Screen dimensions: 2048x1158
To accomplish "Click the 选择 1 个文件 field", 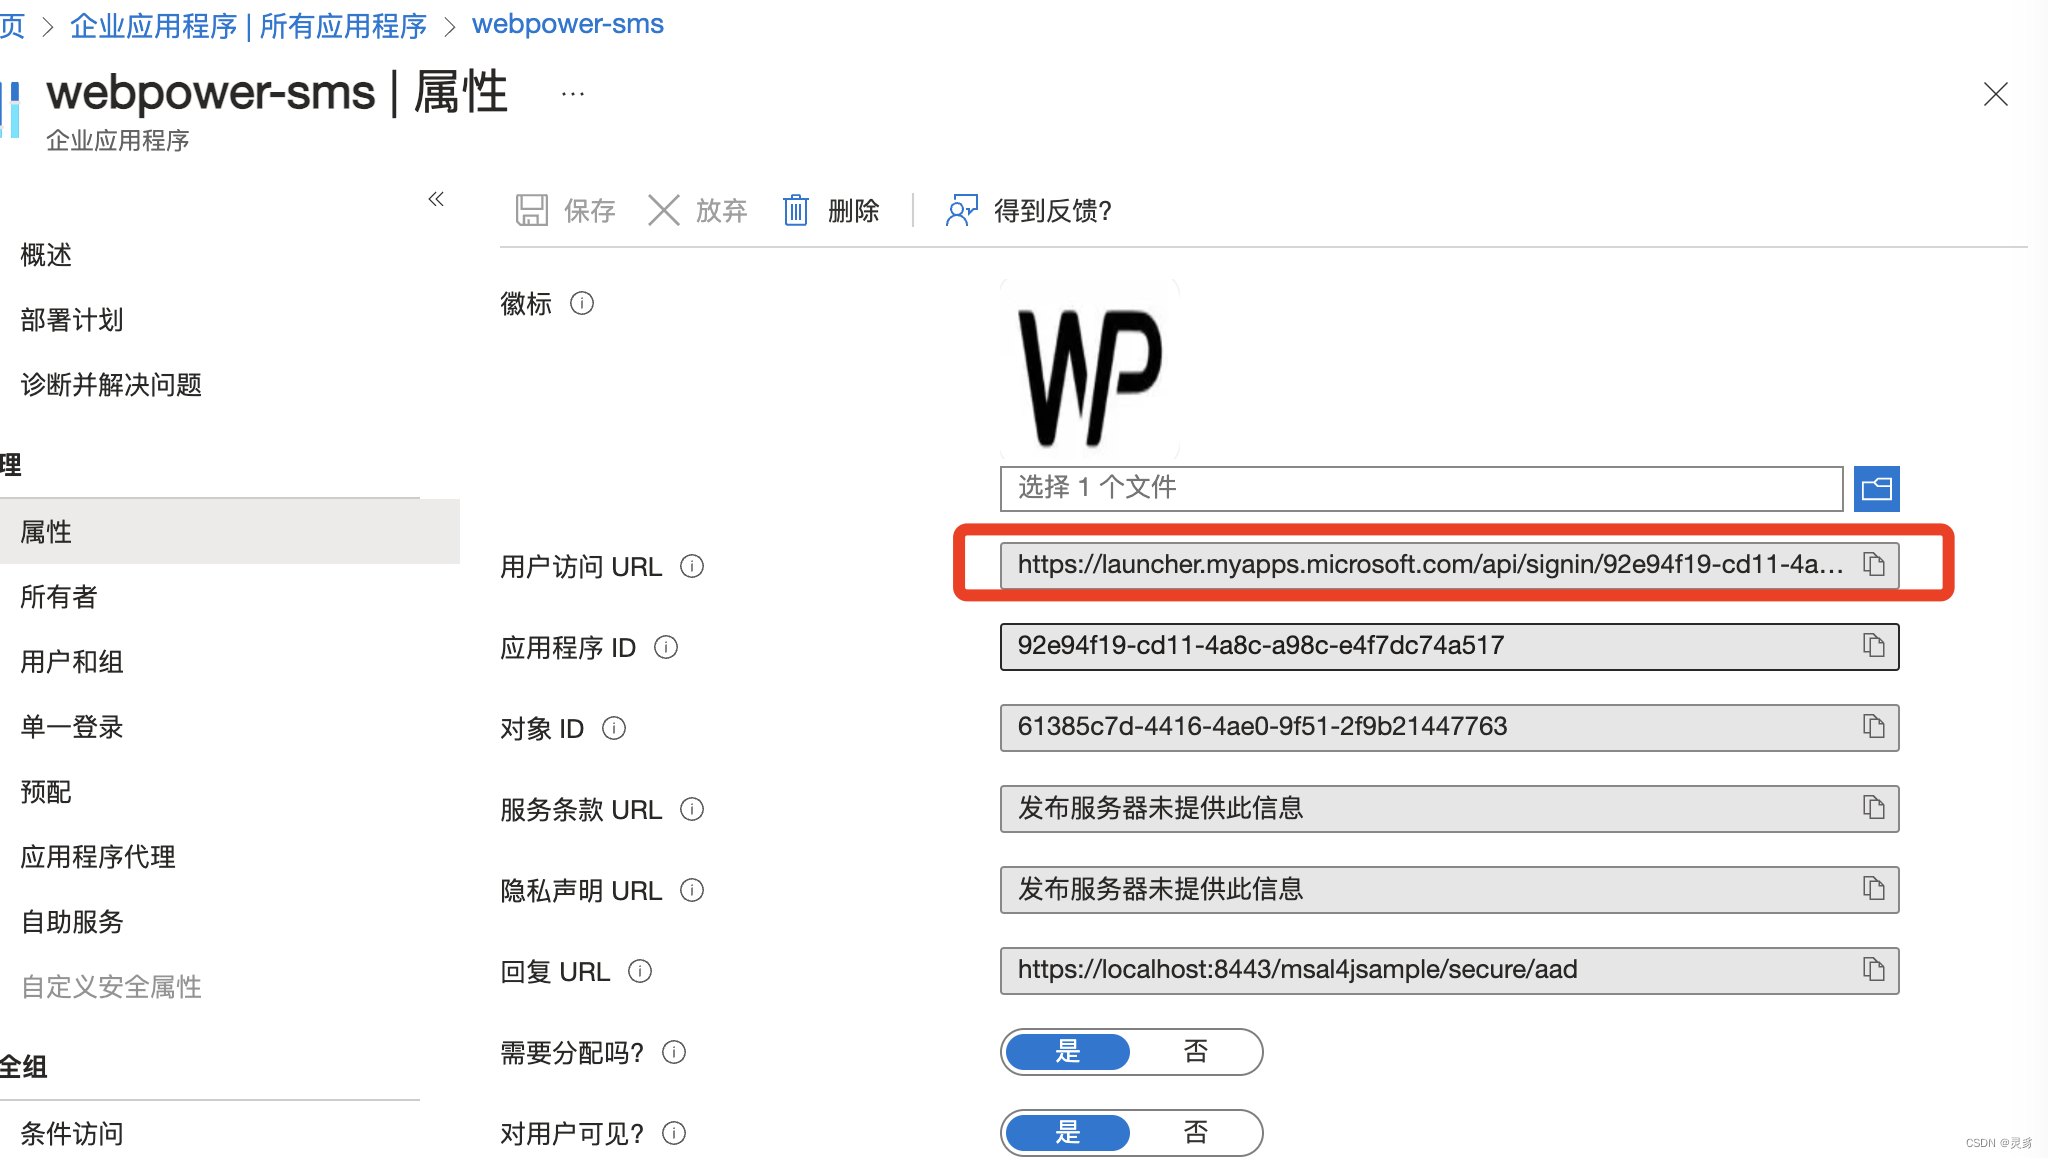I will [1420, 489].
